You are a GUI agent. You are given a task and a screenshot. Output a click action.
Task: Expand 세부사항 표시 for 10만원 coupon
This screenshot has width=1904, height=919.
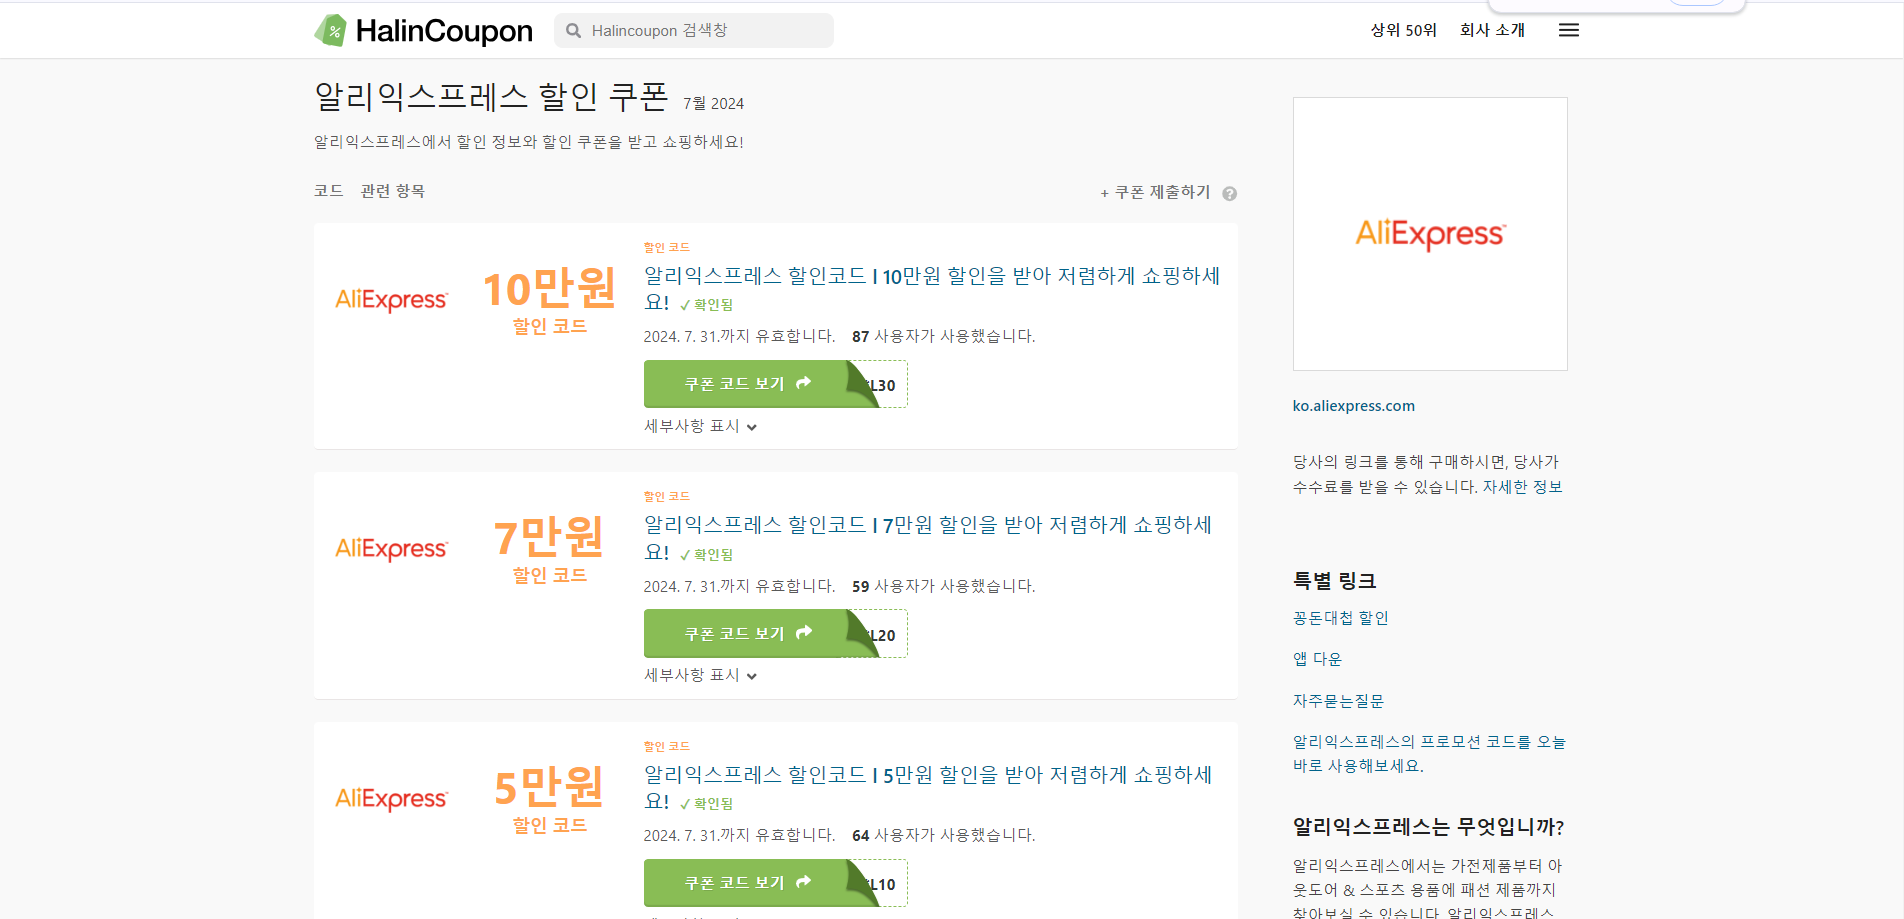[x=700, y=426]
